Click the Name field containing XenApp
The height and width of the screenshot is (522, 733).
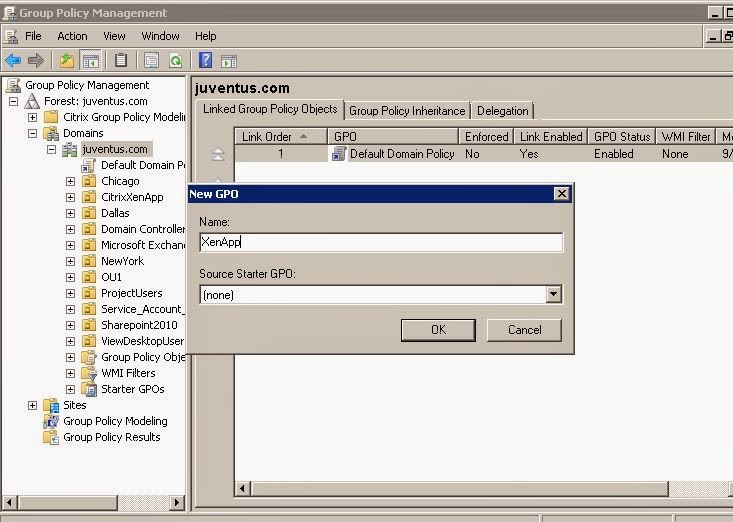click(381, 242)
